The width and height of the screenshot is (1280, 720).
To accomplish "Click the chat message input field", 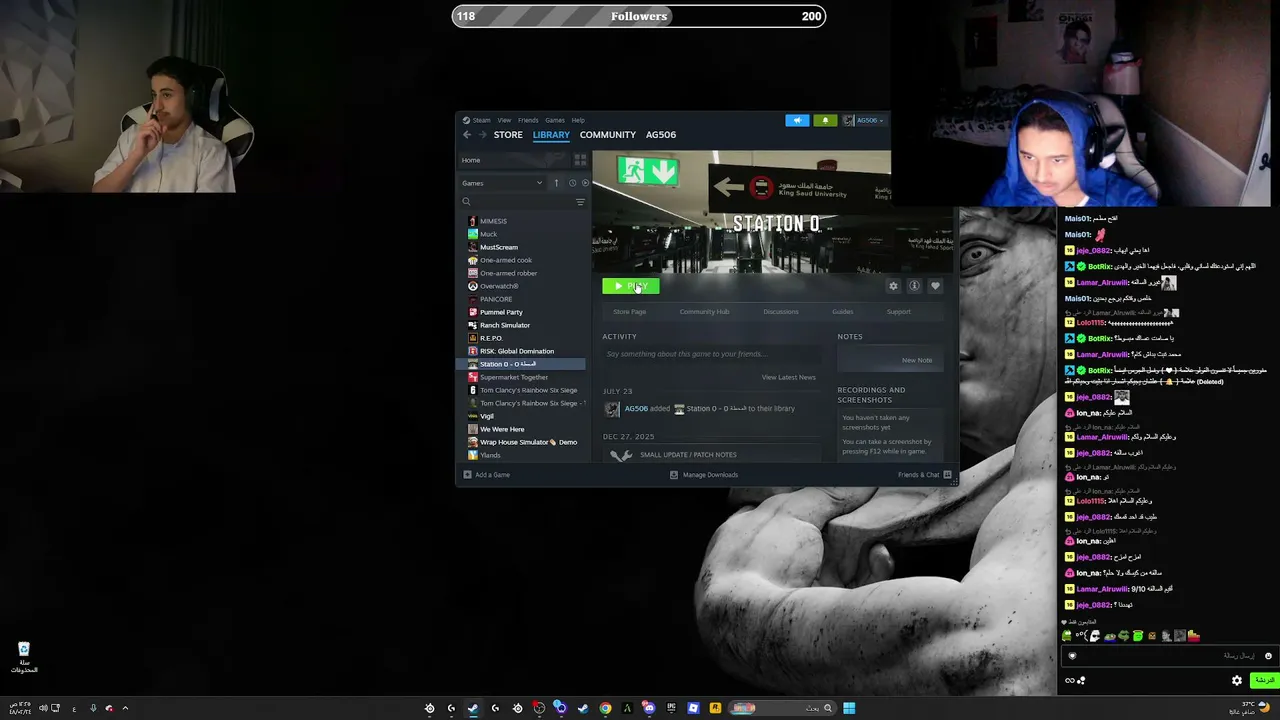I will (1168, 656).
